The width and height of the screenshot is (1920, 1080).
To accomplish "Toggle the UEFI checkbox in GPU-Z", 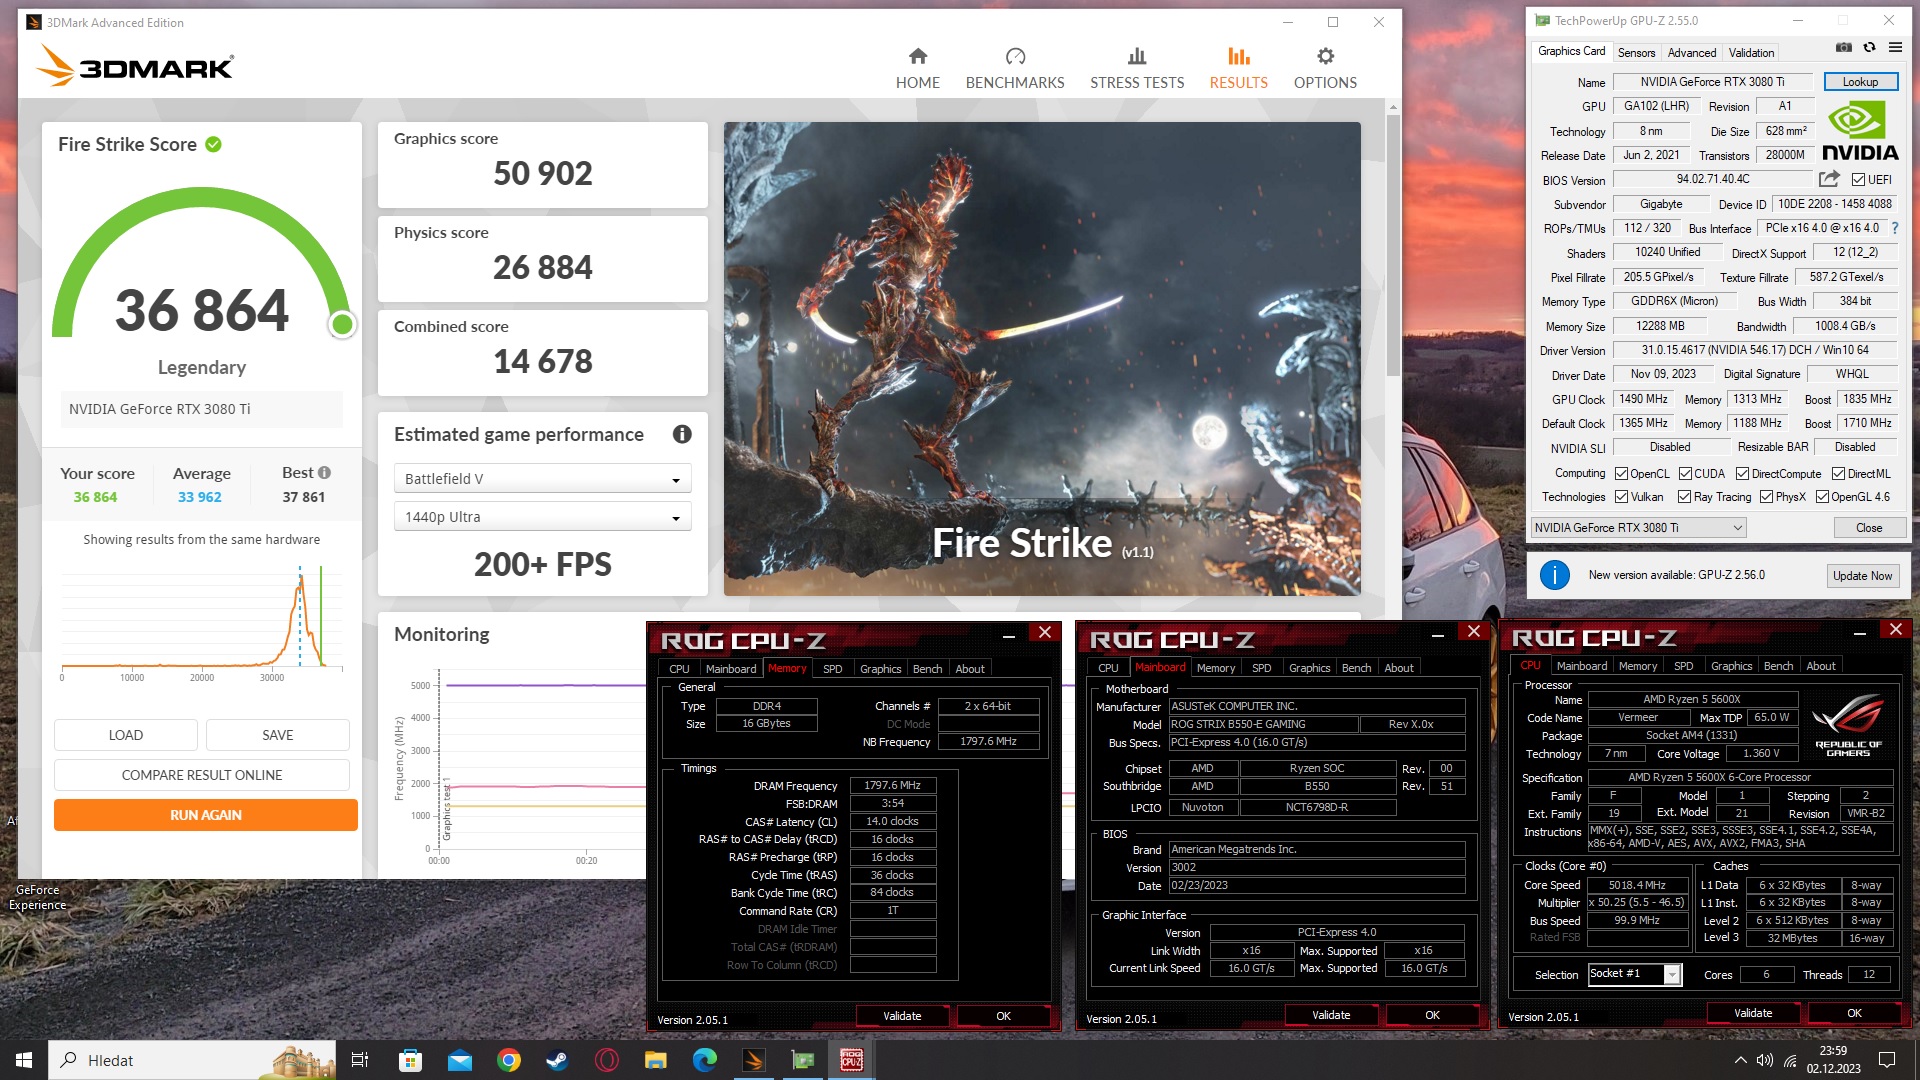I will click(x=1858, y=180).
